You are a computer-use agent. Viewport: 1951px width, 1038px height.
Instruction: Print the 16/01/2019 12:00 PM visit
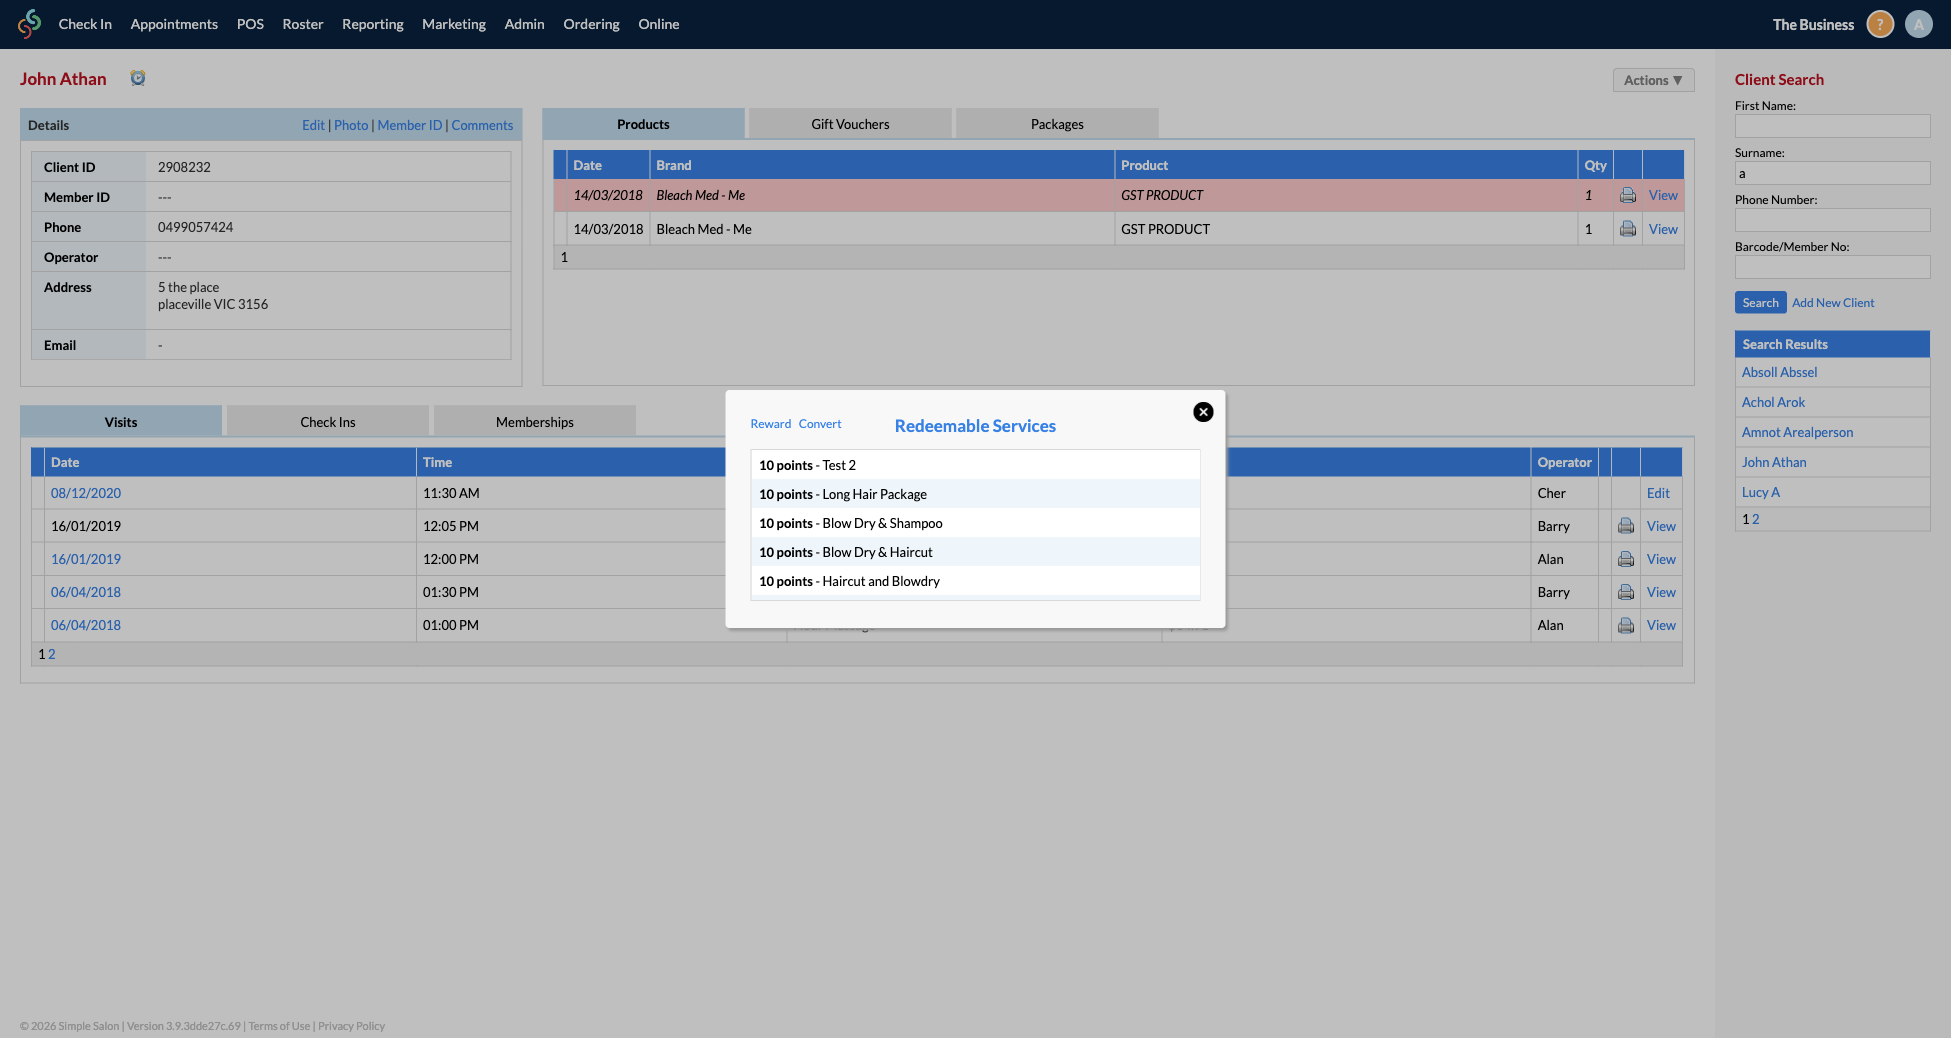pos(1625,558)
